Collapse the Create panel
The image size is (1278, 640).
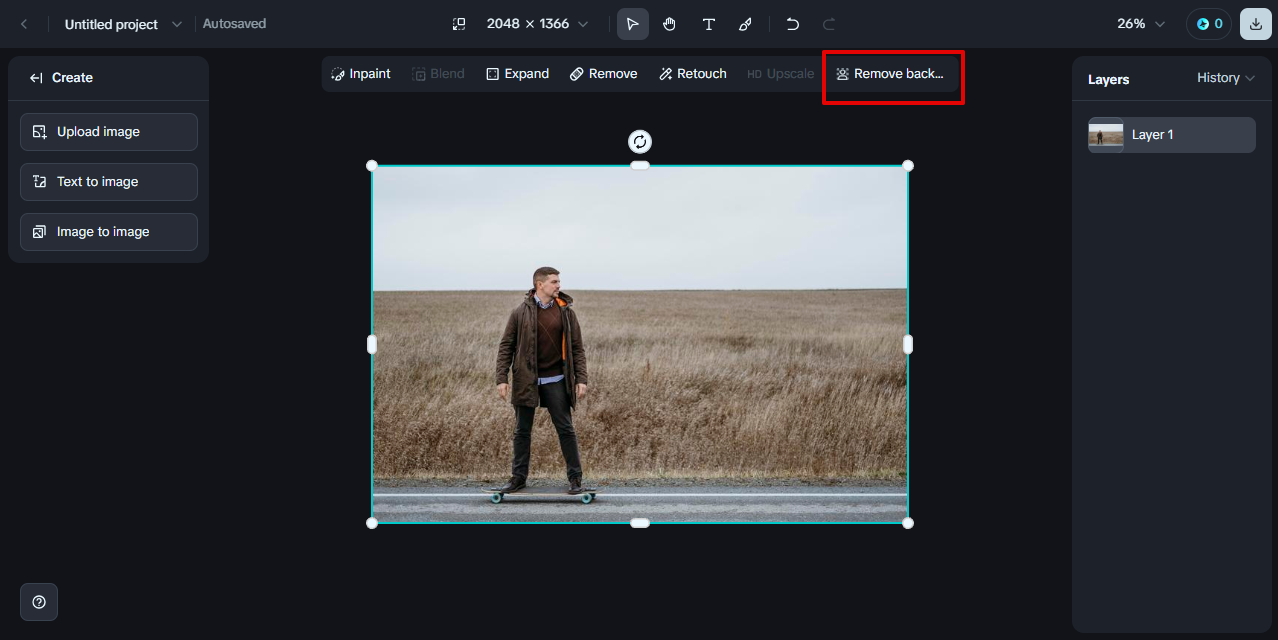[x=36, y=78]
